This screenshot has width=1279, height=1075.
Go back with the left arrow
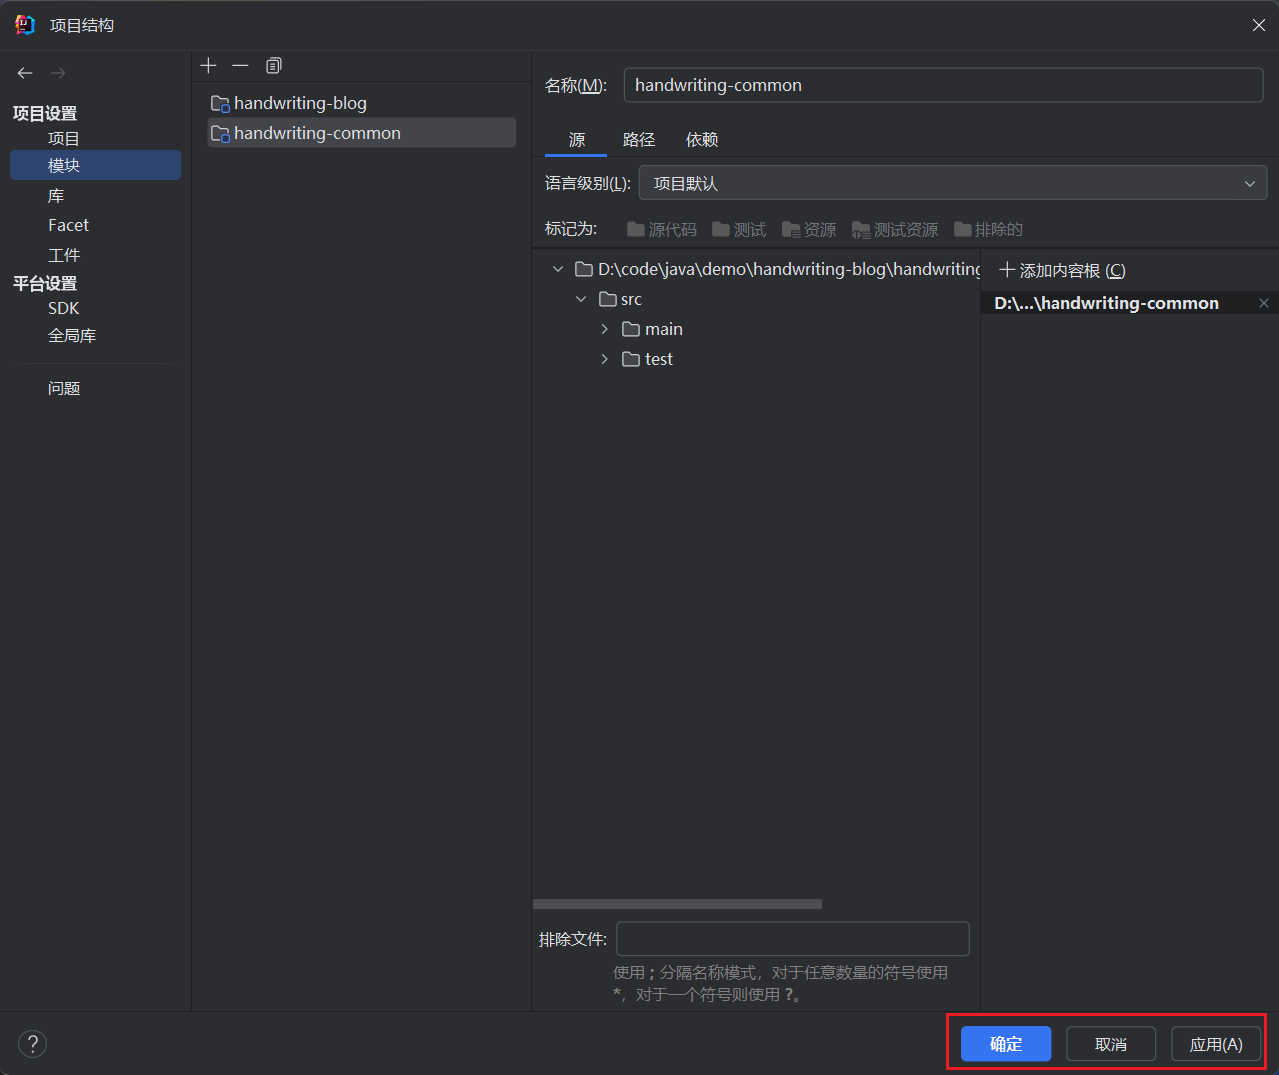(x=25, y=73)
